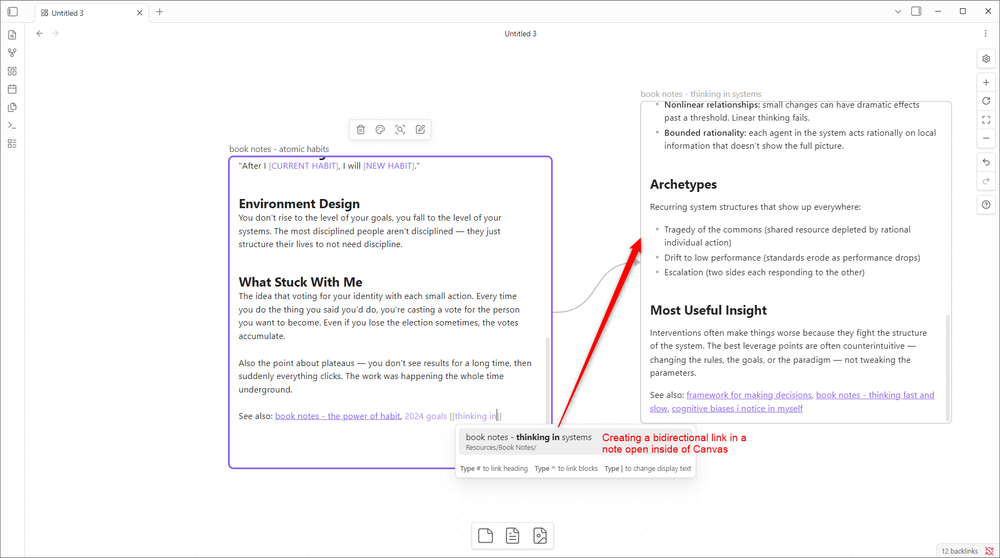Open the quick switcher file icon in ribbon
Screen dimensions: 1000x558
coord(12,35)
